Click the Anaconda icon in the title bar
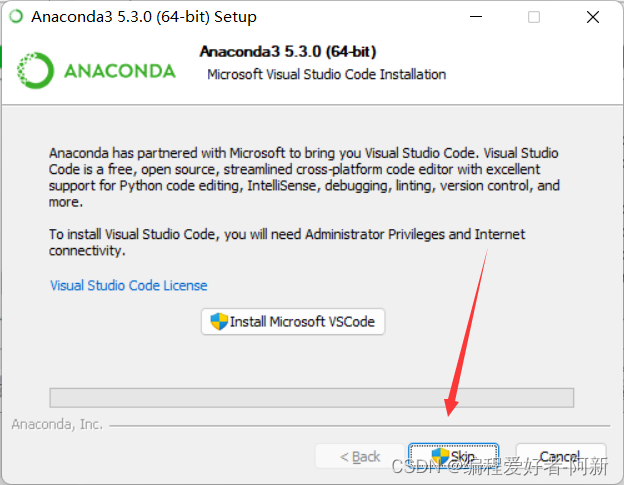Viewport: 624px width, 485px height. (x=15, y=17)
